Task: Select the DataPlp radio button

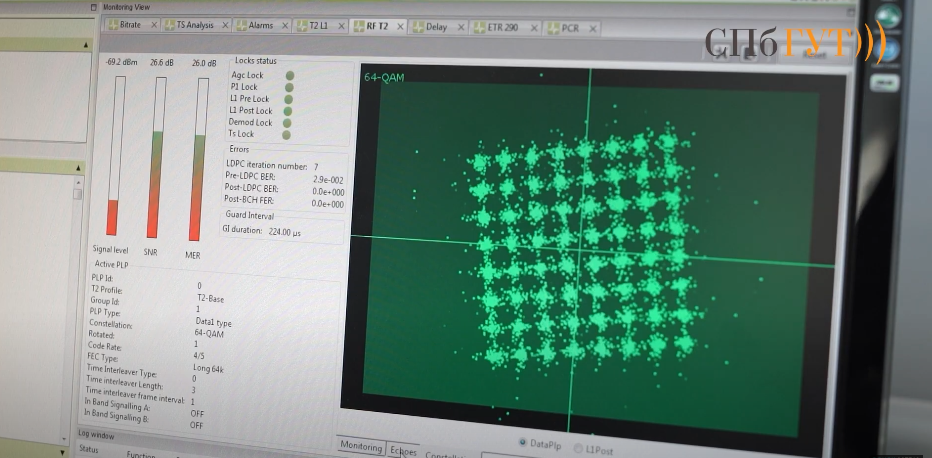Action: coord(523,441)
